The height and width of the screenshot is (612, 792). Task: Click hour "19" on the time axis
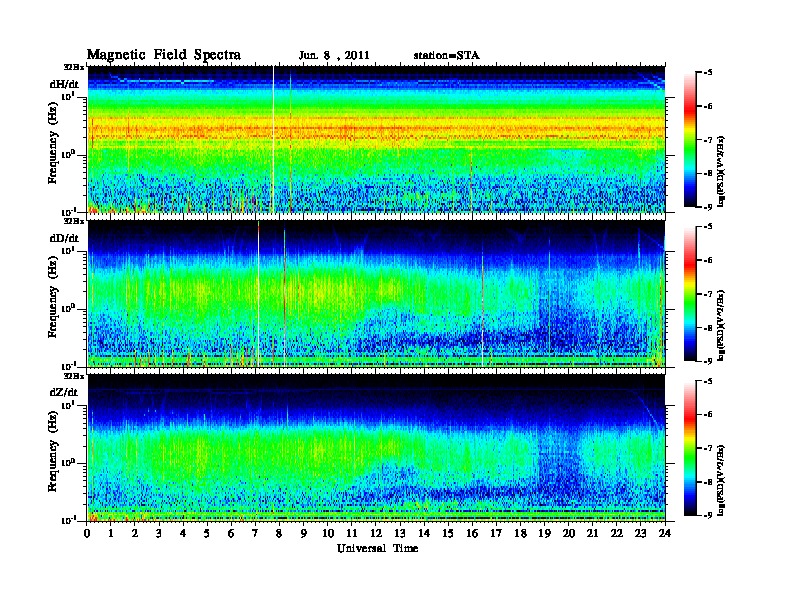pos(544,534)
